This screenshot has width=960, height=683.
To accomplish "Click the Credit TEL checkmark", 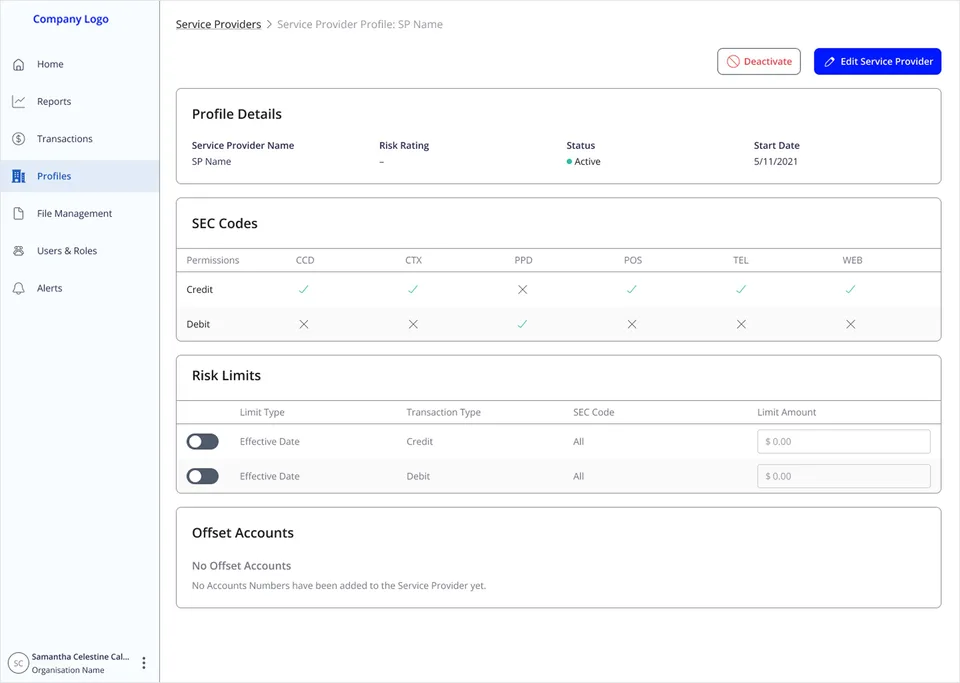I will (x=741, y=289).
